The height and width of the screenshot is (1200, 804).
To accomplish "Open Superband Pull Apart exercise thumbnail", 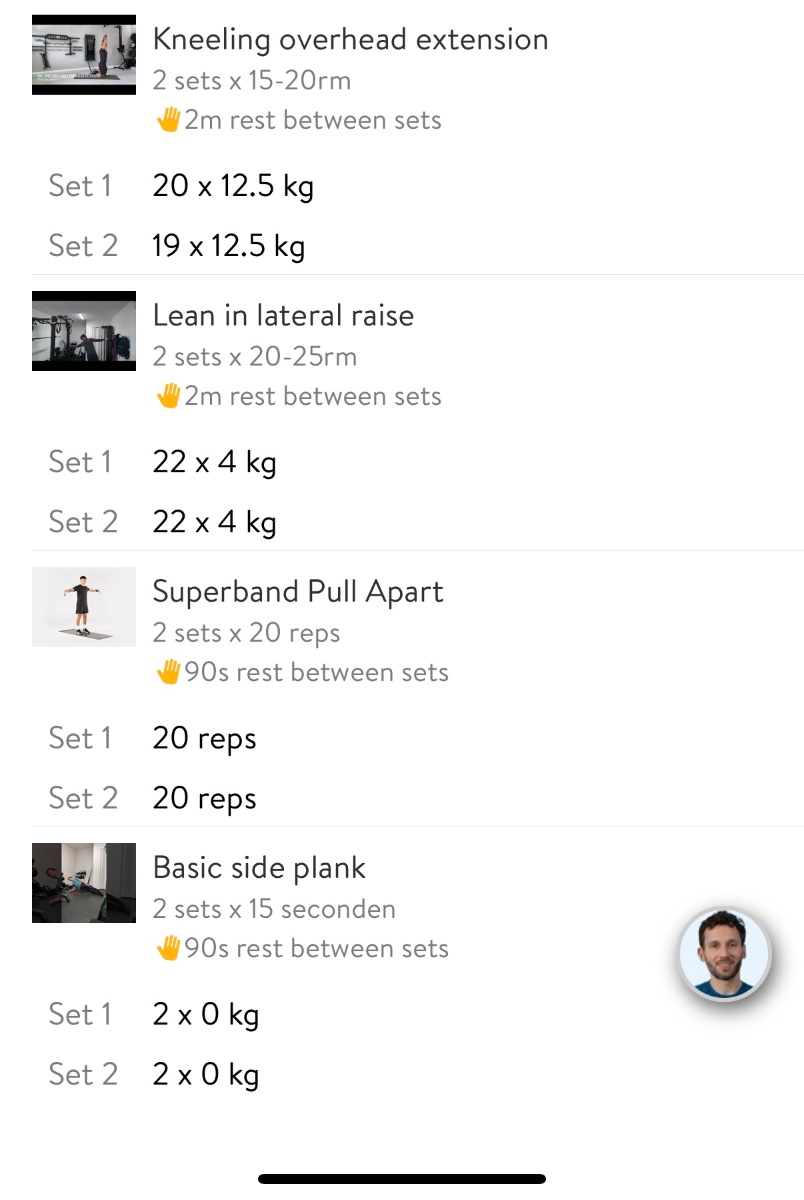I will click(x=84, y=607).
